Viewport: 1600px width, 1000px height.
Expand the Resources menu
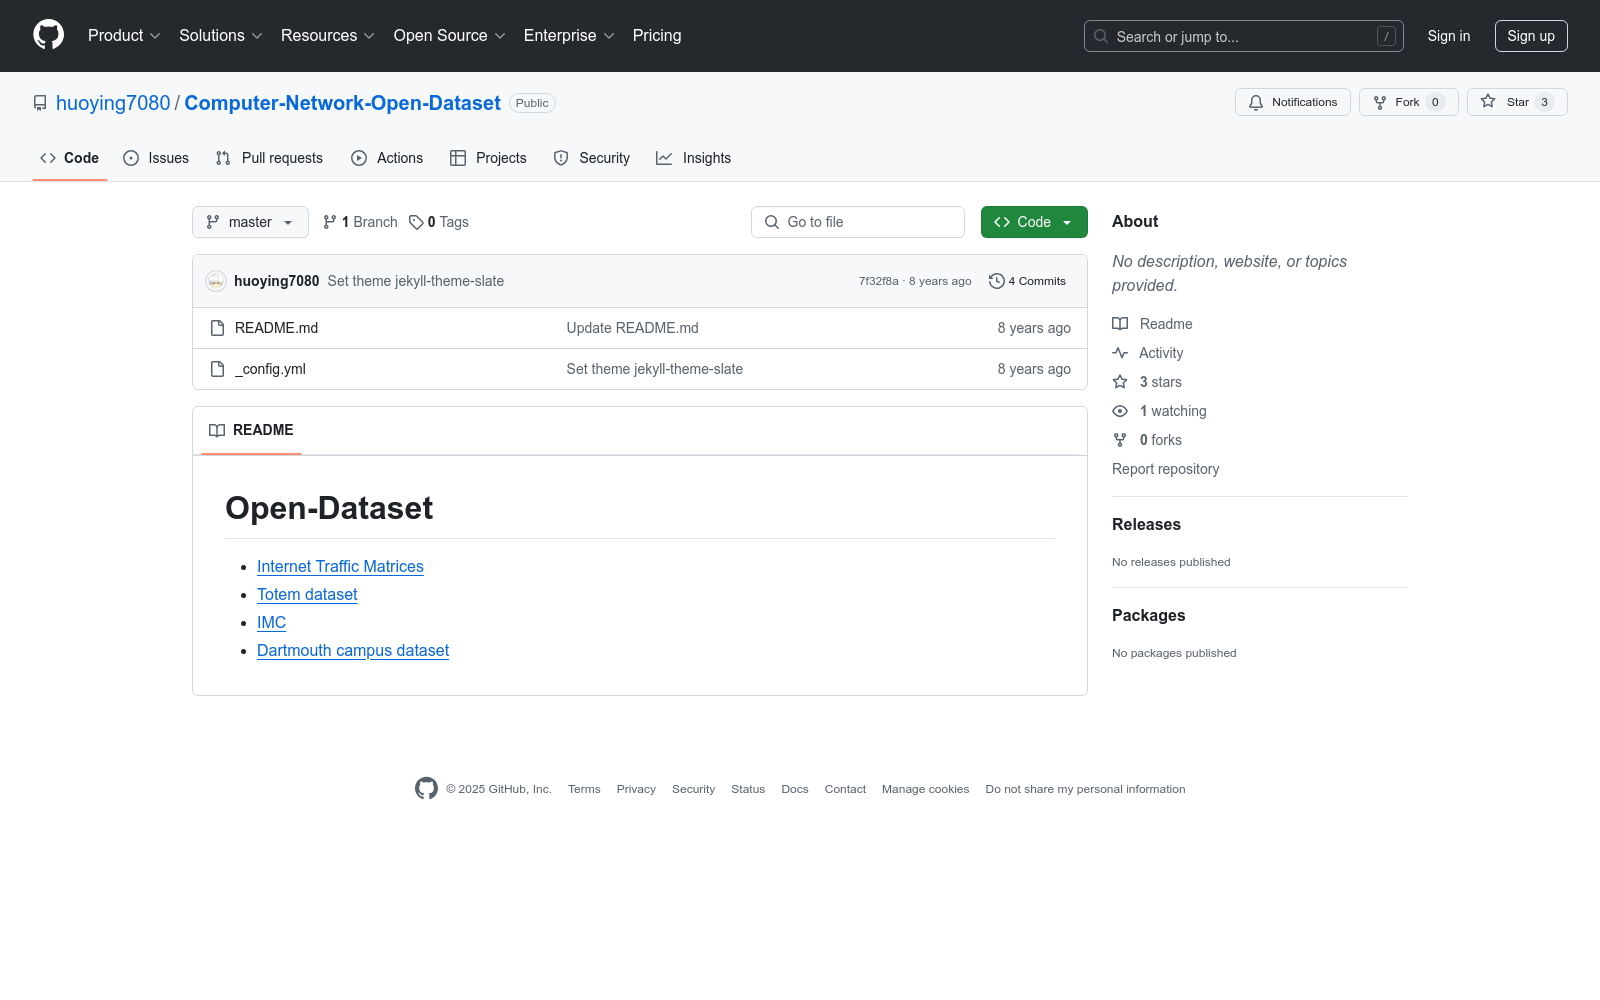pyautogui.click(x=328, y=36)
